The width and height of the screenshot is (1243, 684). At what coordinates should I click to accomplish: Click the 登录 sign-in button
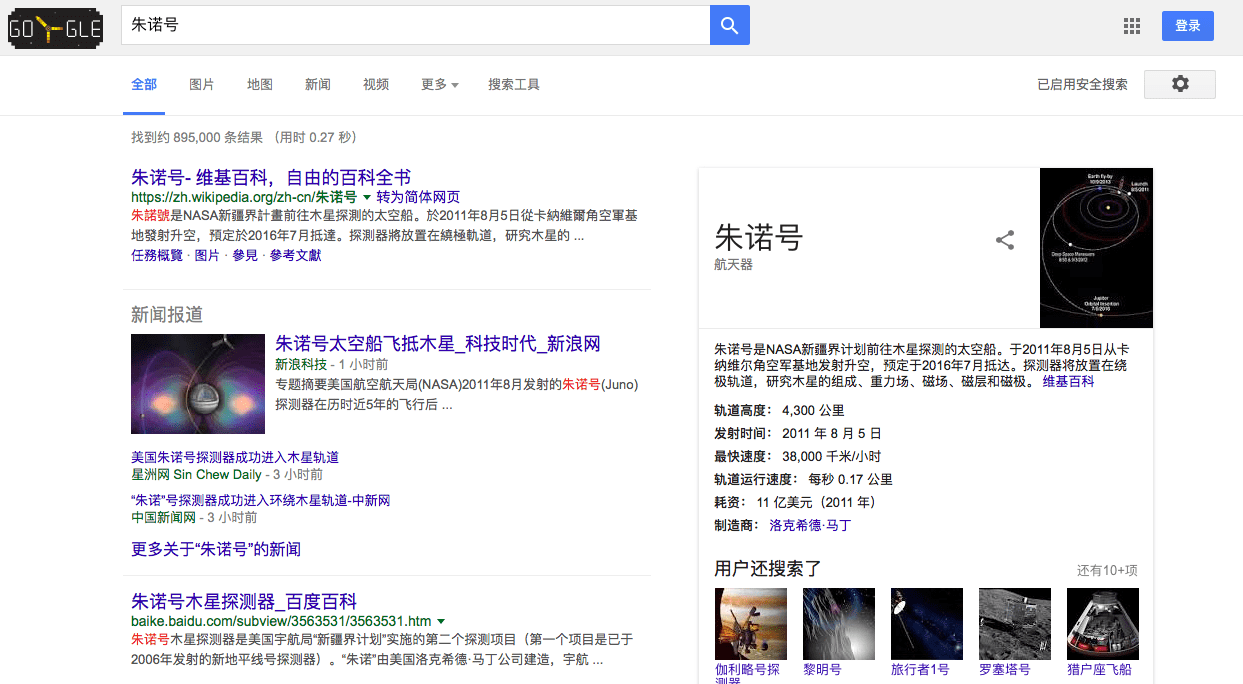point(1187,26)
